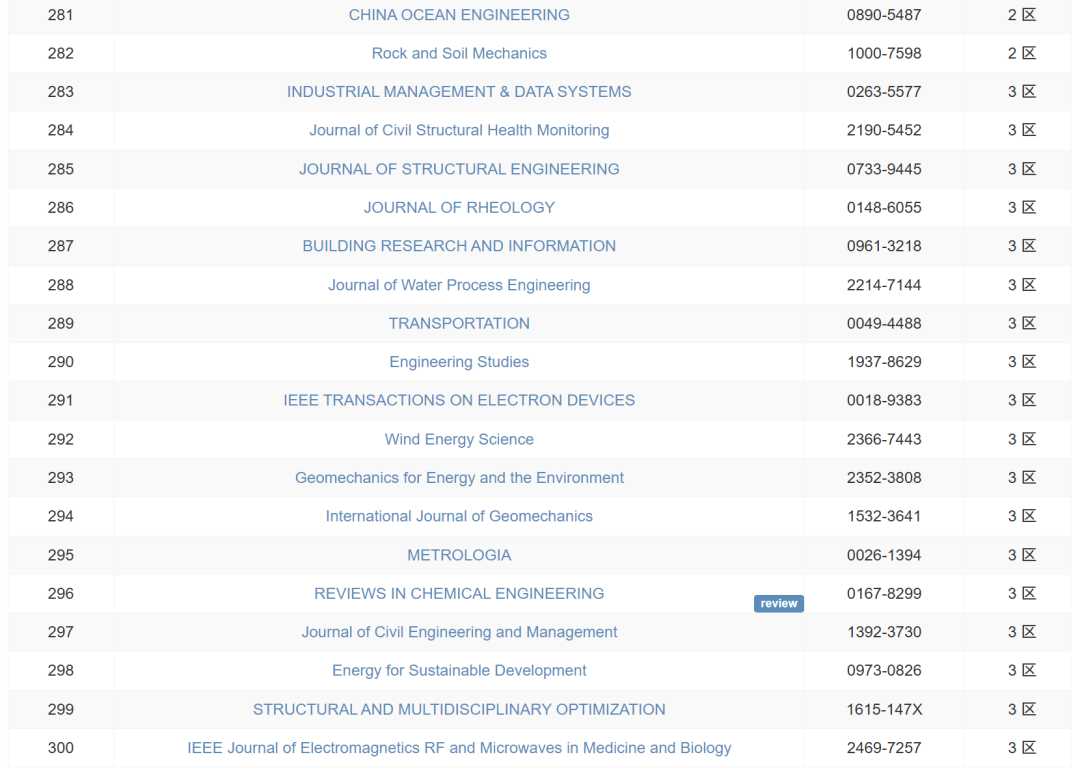This screenshot has width=1080, height=772.
Task: Click the TRANSPORTATION journal link
Action: pos(459,324)
